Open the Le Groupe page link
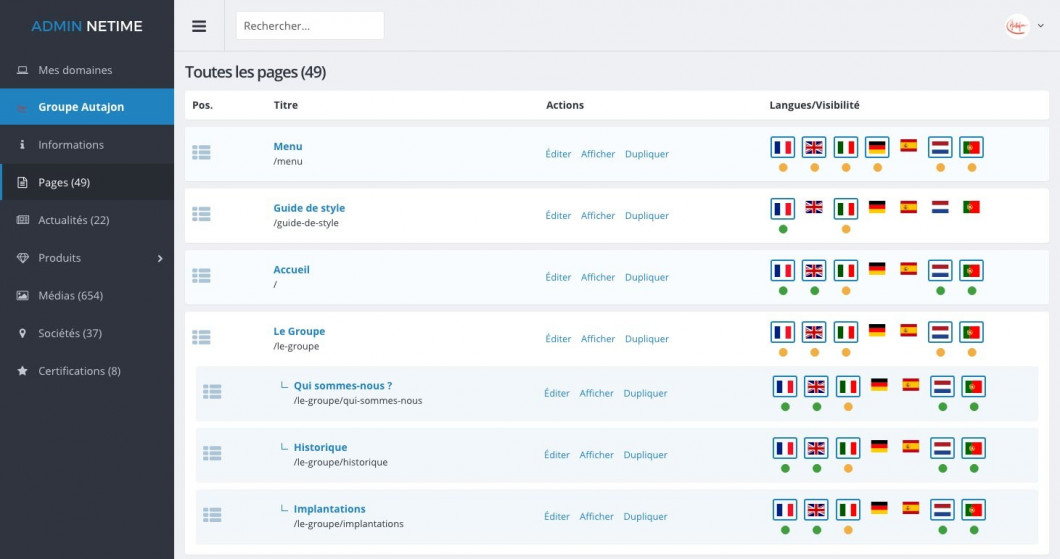 click(299, 331)
